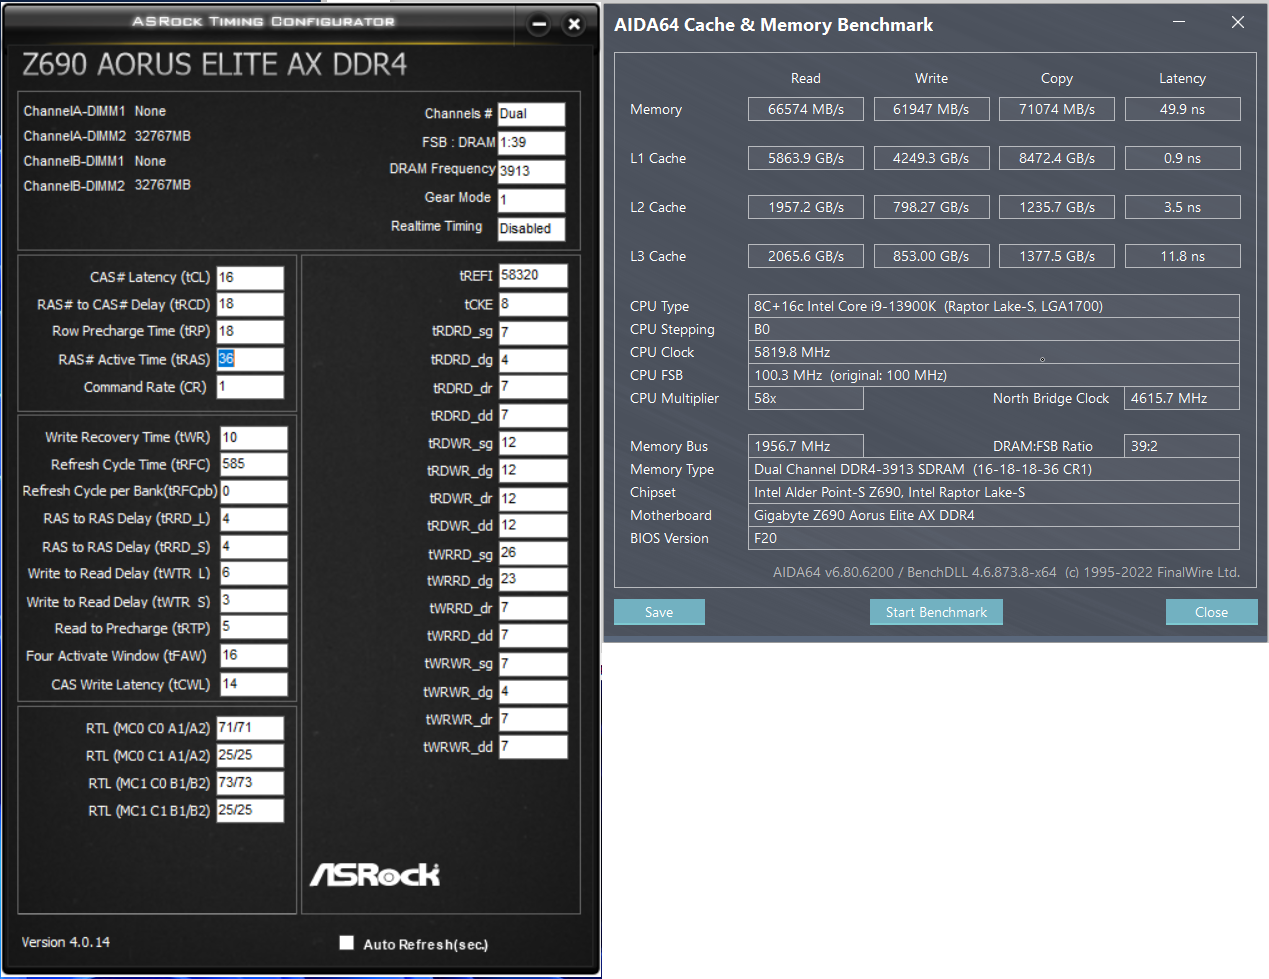Click the Save button in AIDA64
The image size is (1269, 979).
[659, 612]
